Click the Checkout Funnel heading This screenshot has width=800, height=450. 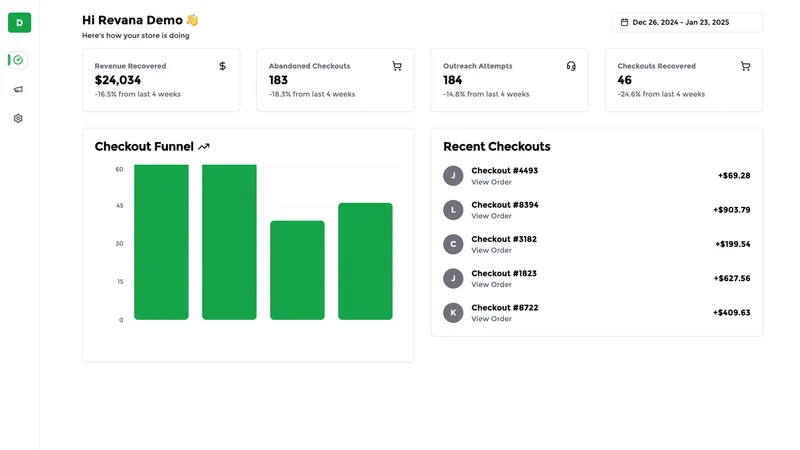coord(144,146)
